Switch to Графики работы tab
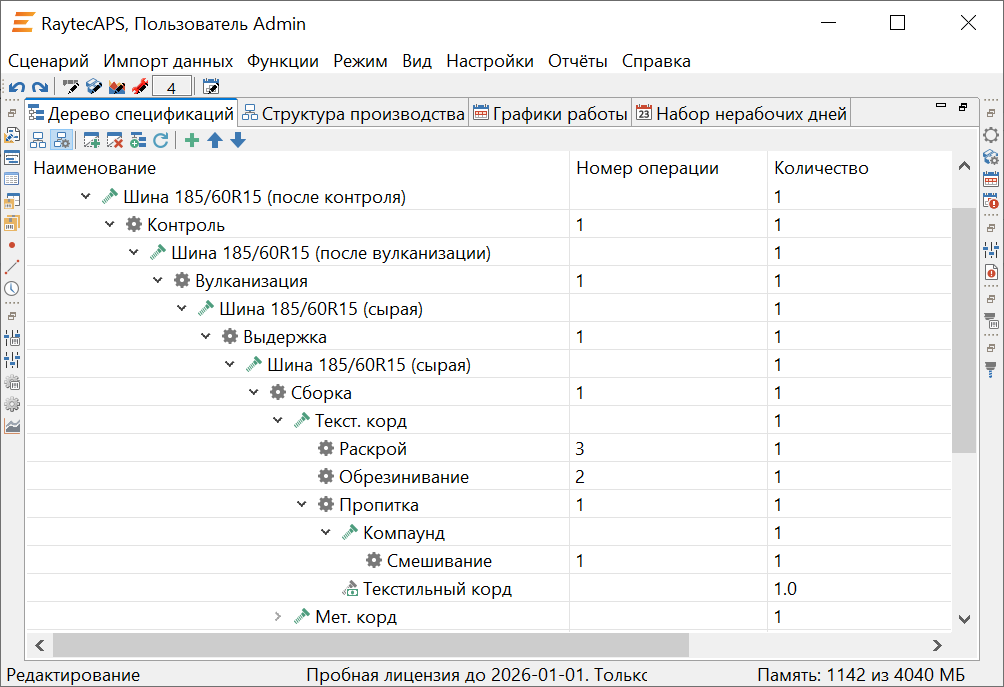1004x687 pixels. 550,114
